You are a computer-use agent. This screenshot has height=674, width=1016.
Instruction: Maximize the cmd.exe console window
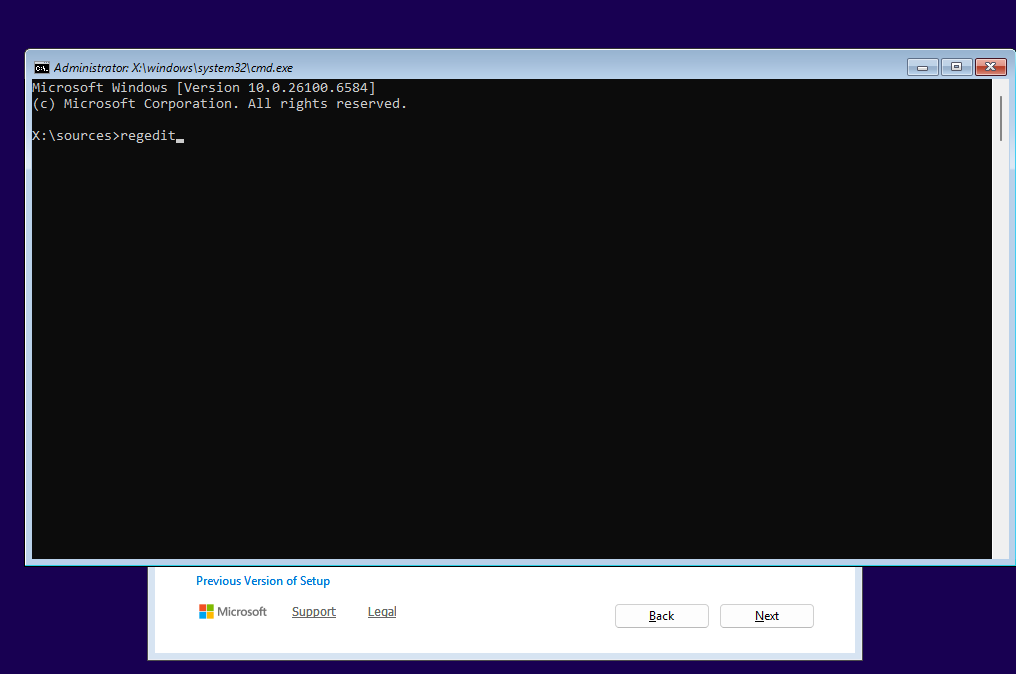(x=956, y=67)
